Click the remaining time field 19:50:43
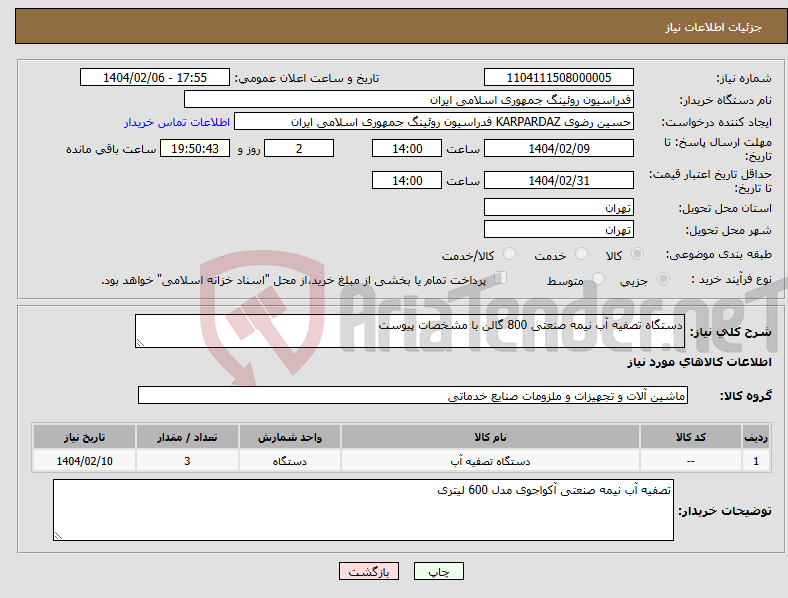 (195, 148)
